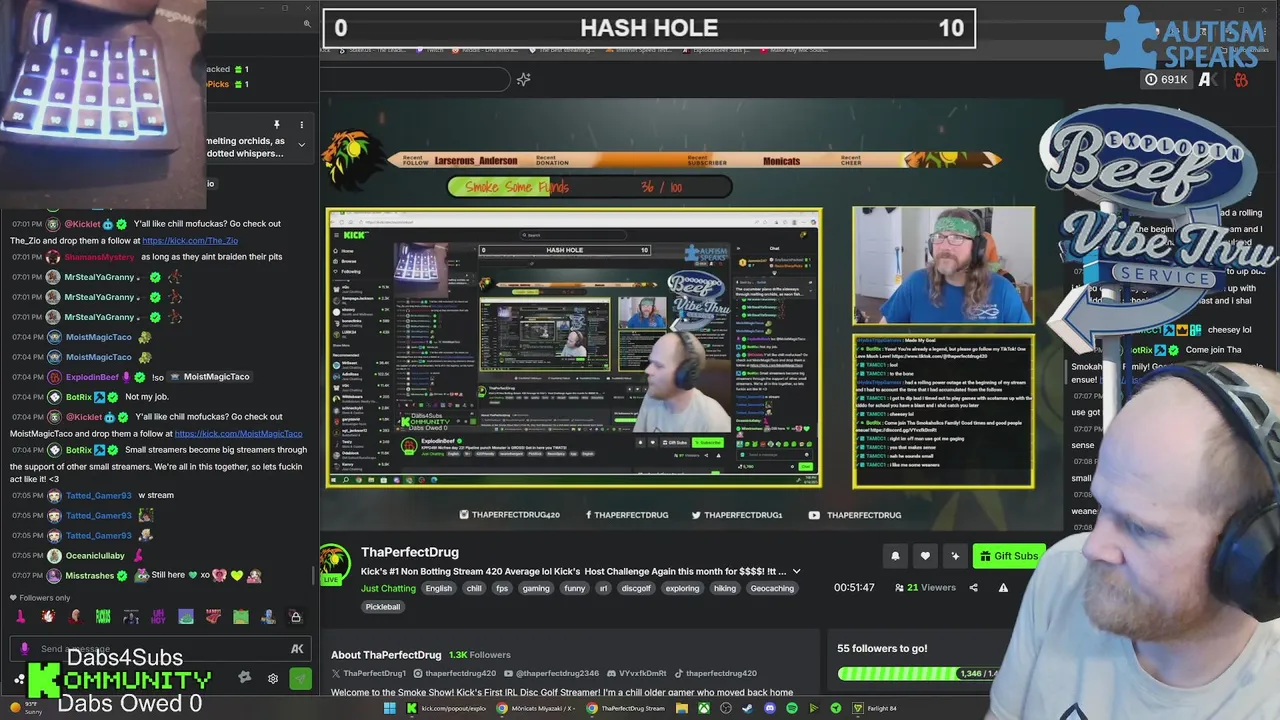Click the notification bell icon for ThaPerfectDrug
The height and width of the screenshot is (720, 1280).
pyautogui.click(x=895, y=556)
